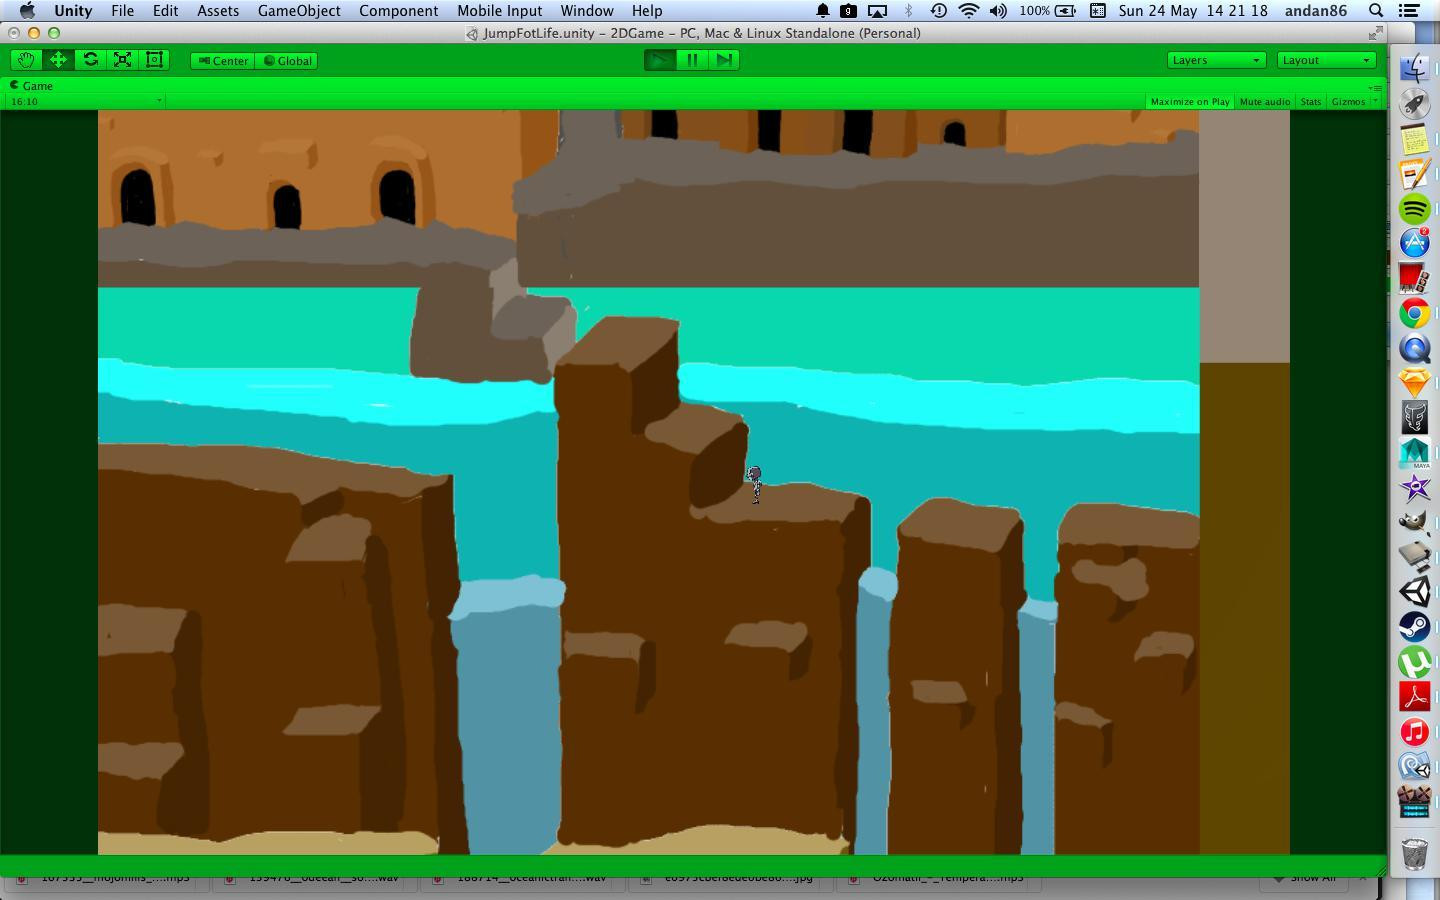Open Time Machine status menu
1440x900 pixels.
point(938,11)
